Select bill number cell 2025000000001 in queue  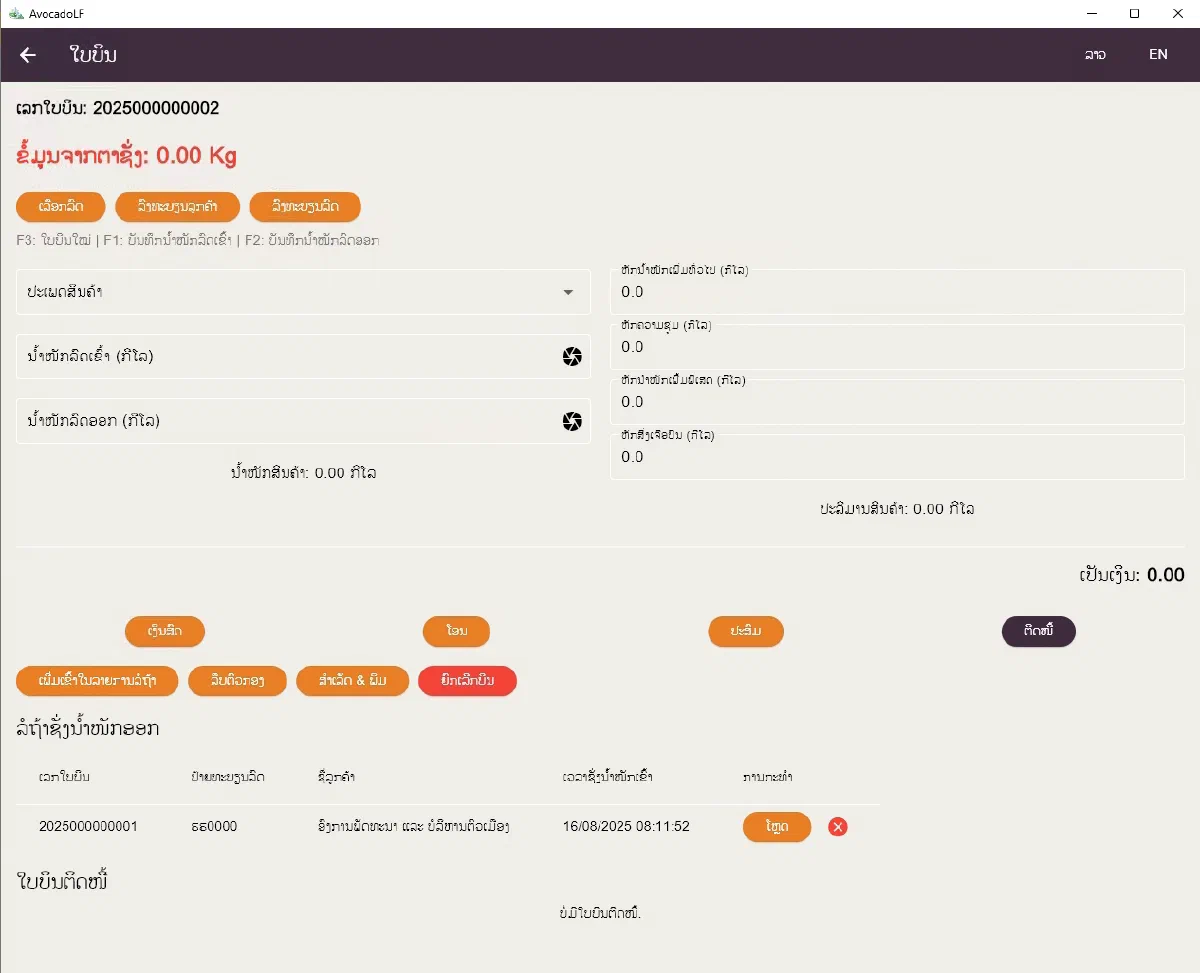[x=88, y=827]
